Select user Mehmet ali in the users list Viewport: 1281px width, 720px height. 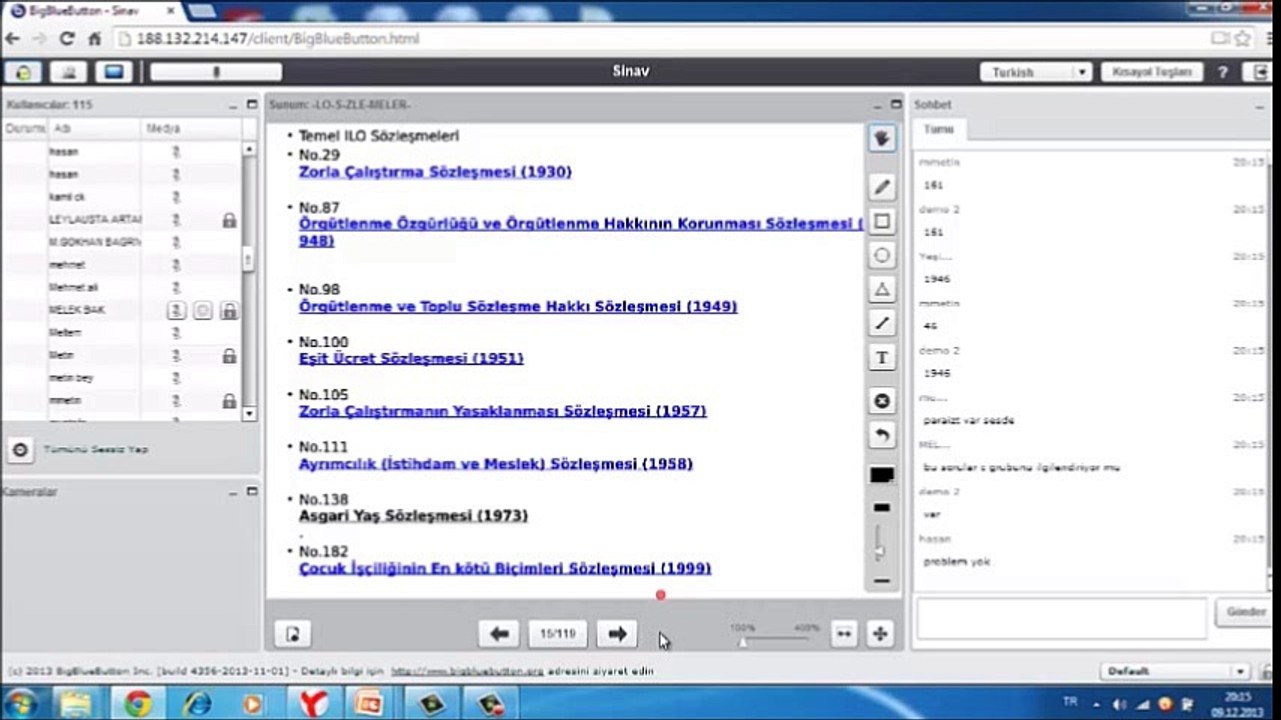(x=122, y=287)
